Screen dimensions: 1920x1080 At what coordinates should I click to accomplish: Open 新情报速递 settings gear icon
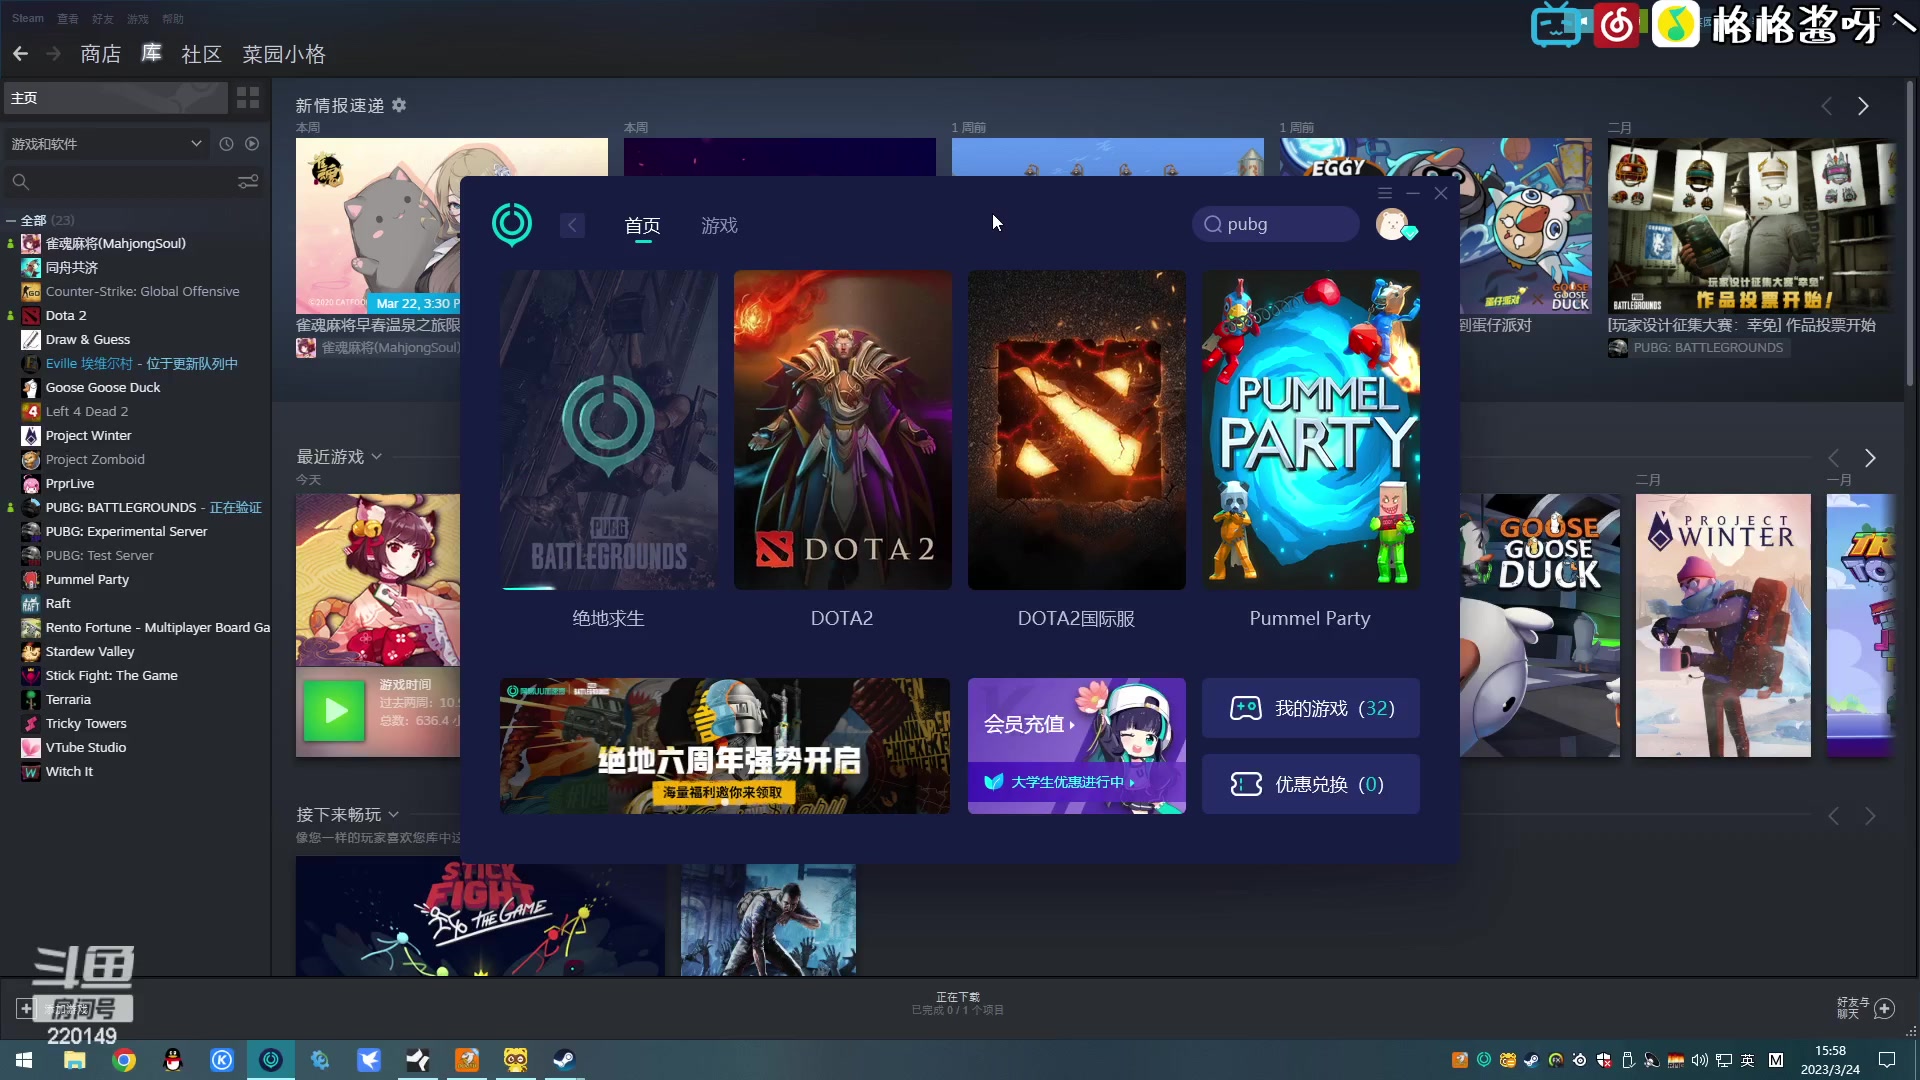399,105
